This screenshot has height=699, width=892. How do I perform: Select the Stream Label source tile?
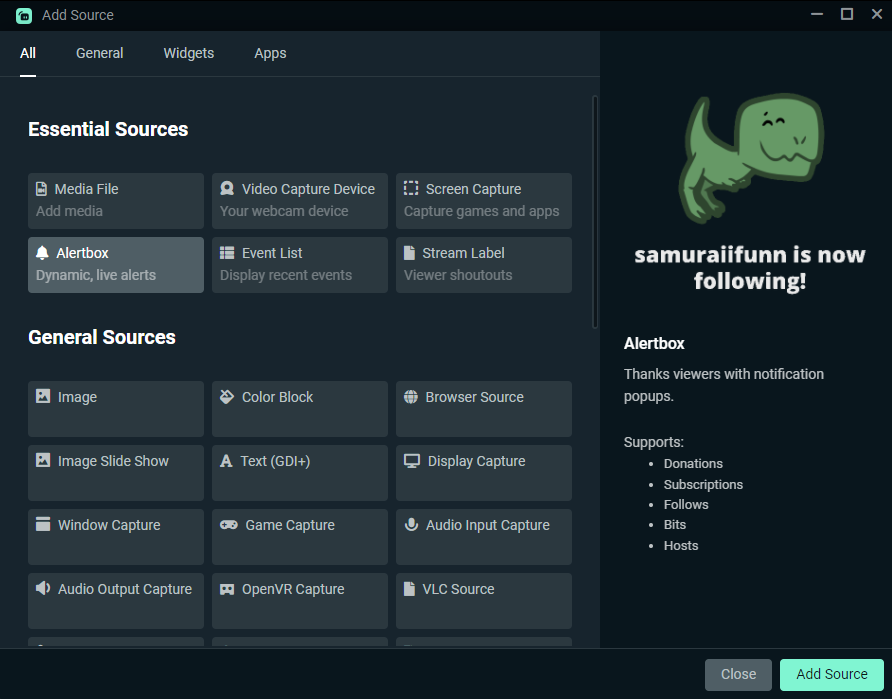[x=484, y=265]
